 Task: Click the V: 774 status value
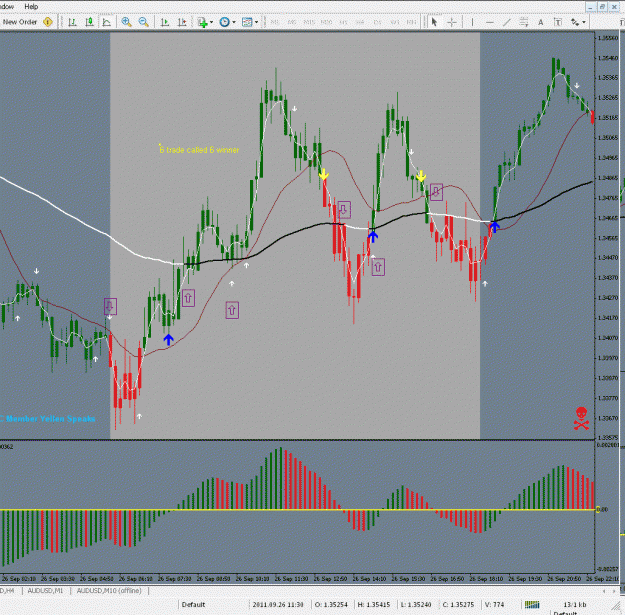[494, 605]
